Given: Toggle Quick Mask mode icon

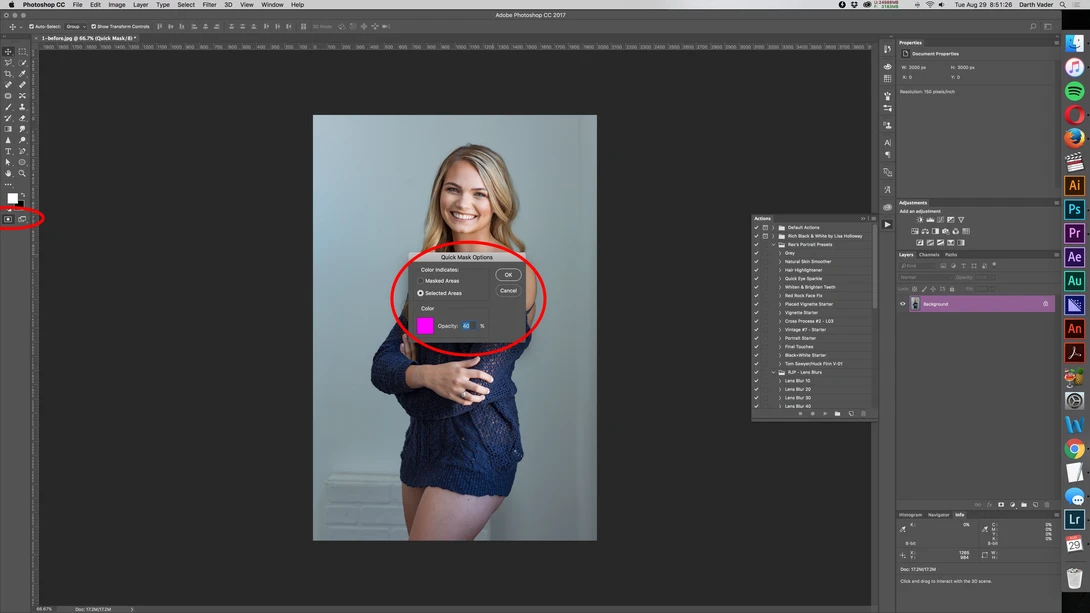Looking at the screenshot, I should 8,219.
